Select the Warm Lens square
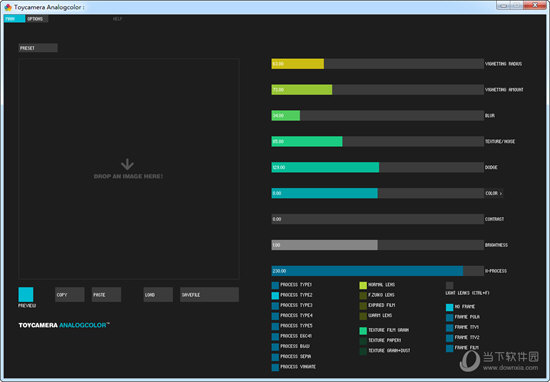This screenshot has width=550, height=382. point(363,316)
